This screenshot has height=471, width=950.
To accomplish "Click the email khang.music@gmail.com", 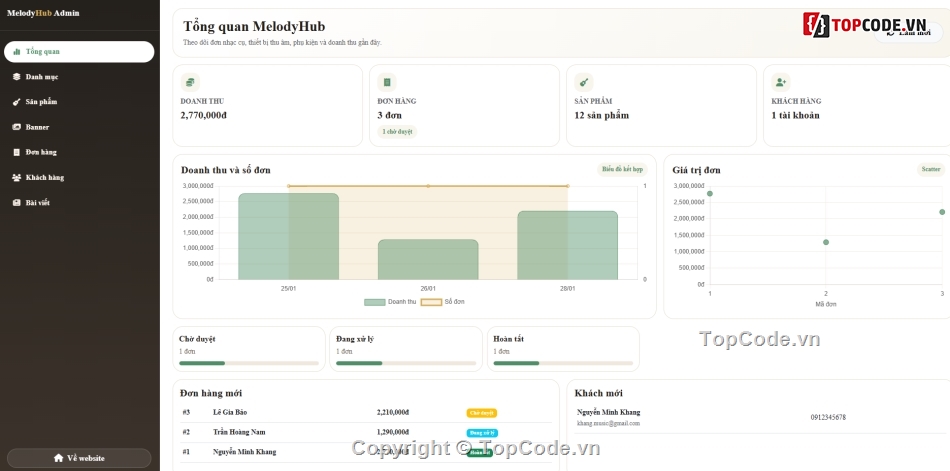I will (608, 423).
